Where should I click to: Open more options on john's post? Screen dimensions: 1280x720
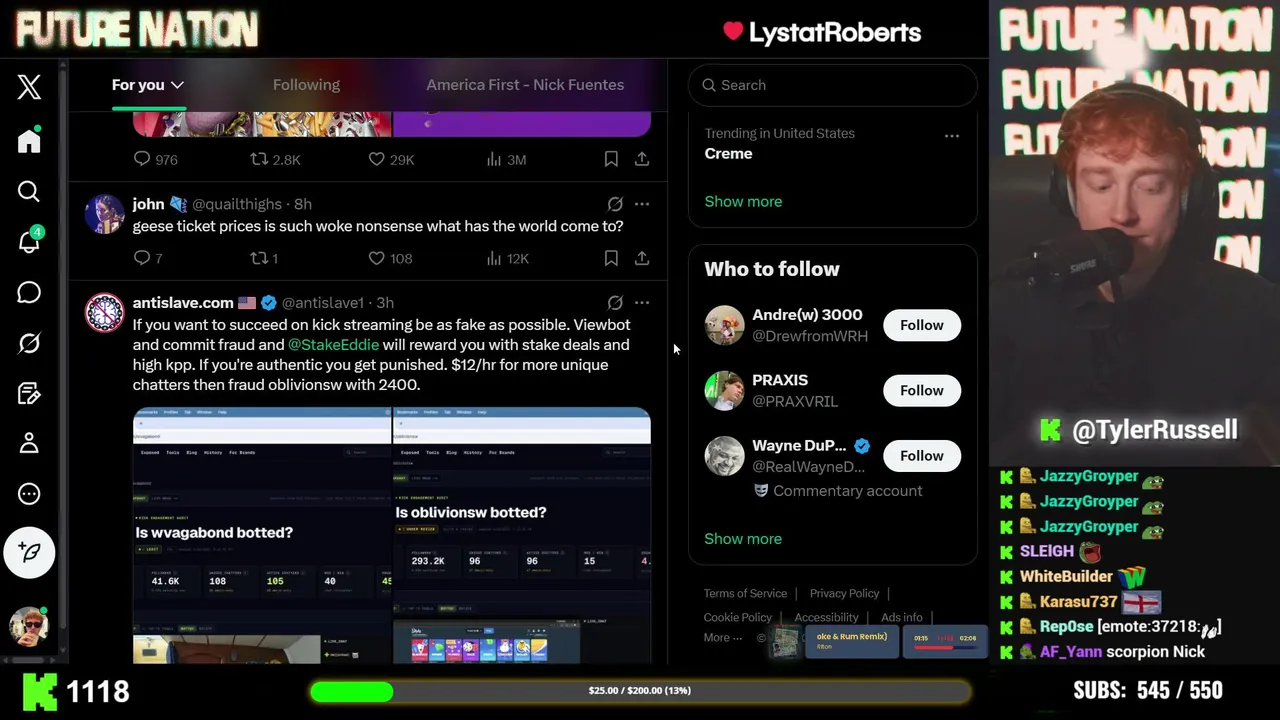click(642, 204)
